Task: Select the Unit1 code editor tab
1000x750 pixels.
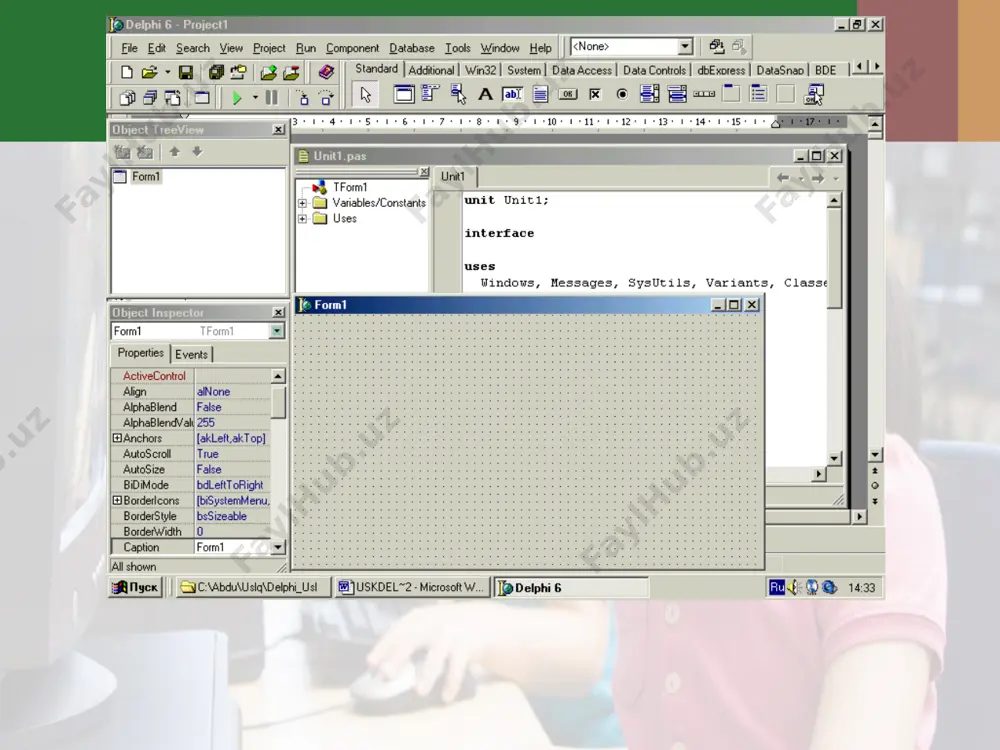Action: point(453,177)
